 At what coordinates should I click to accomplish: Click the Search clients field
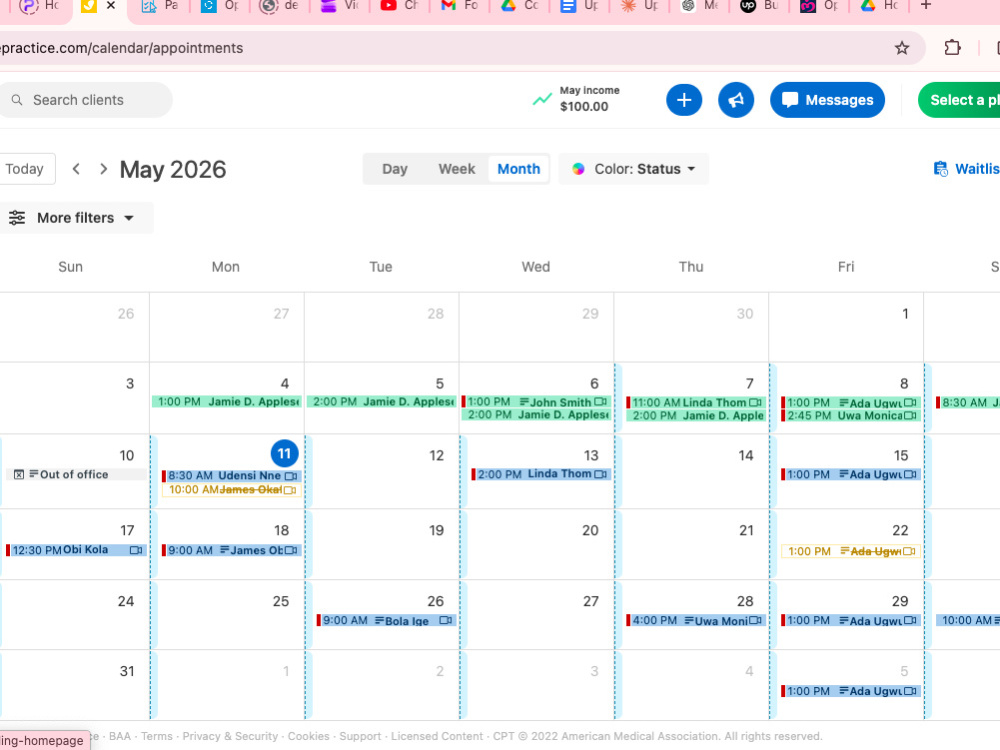(x=84, y=100)
